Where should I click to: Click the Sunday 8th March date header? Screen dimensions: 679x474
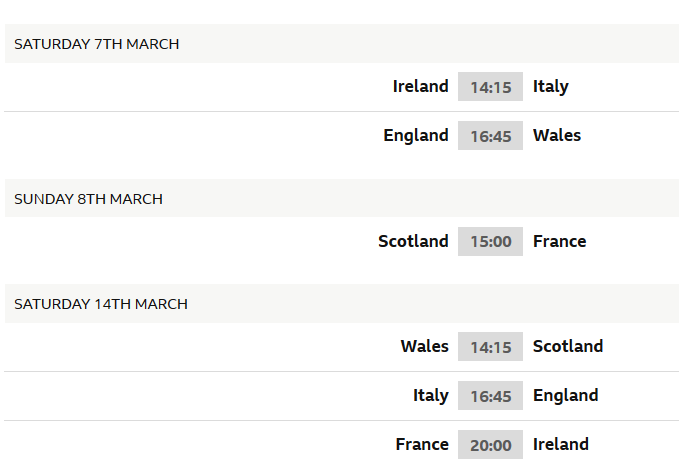click(88, 199)
